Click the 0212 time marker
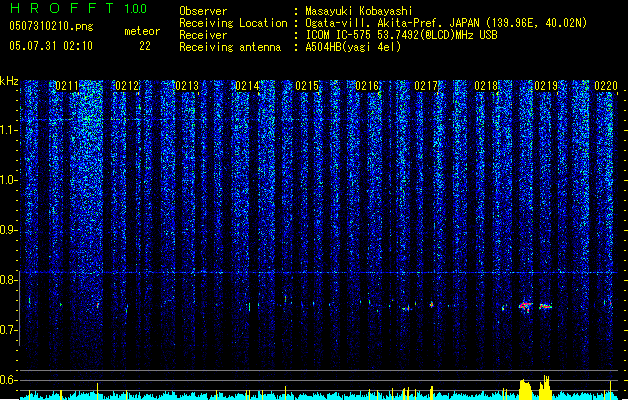 pos(127,86)
